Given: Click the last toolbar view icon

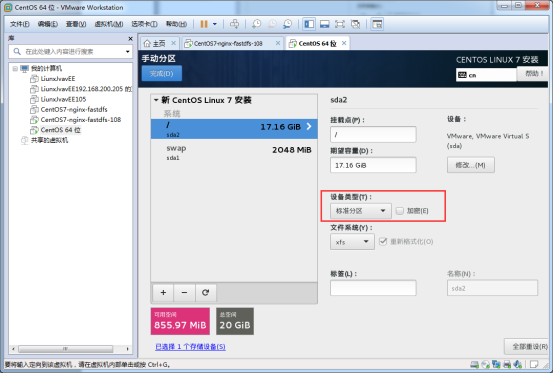Looking at the screenshot, I should 377,24.
